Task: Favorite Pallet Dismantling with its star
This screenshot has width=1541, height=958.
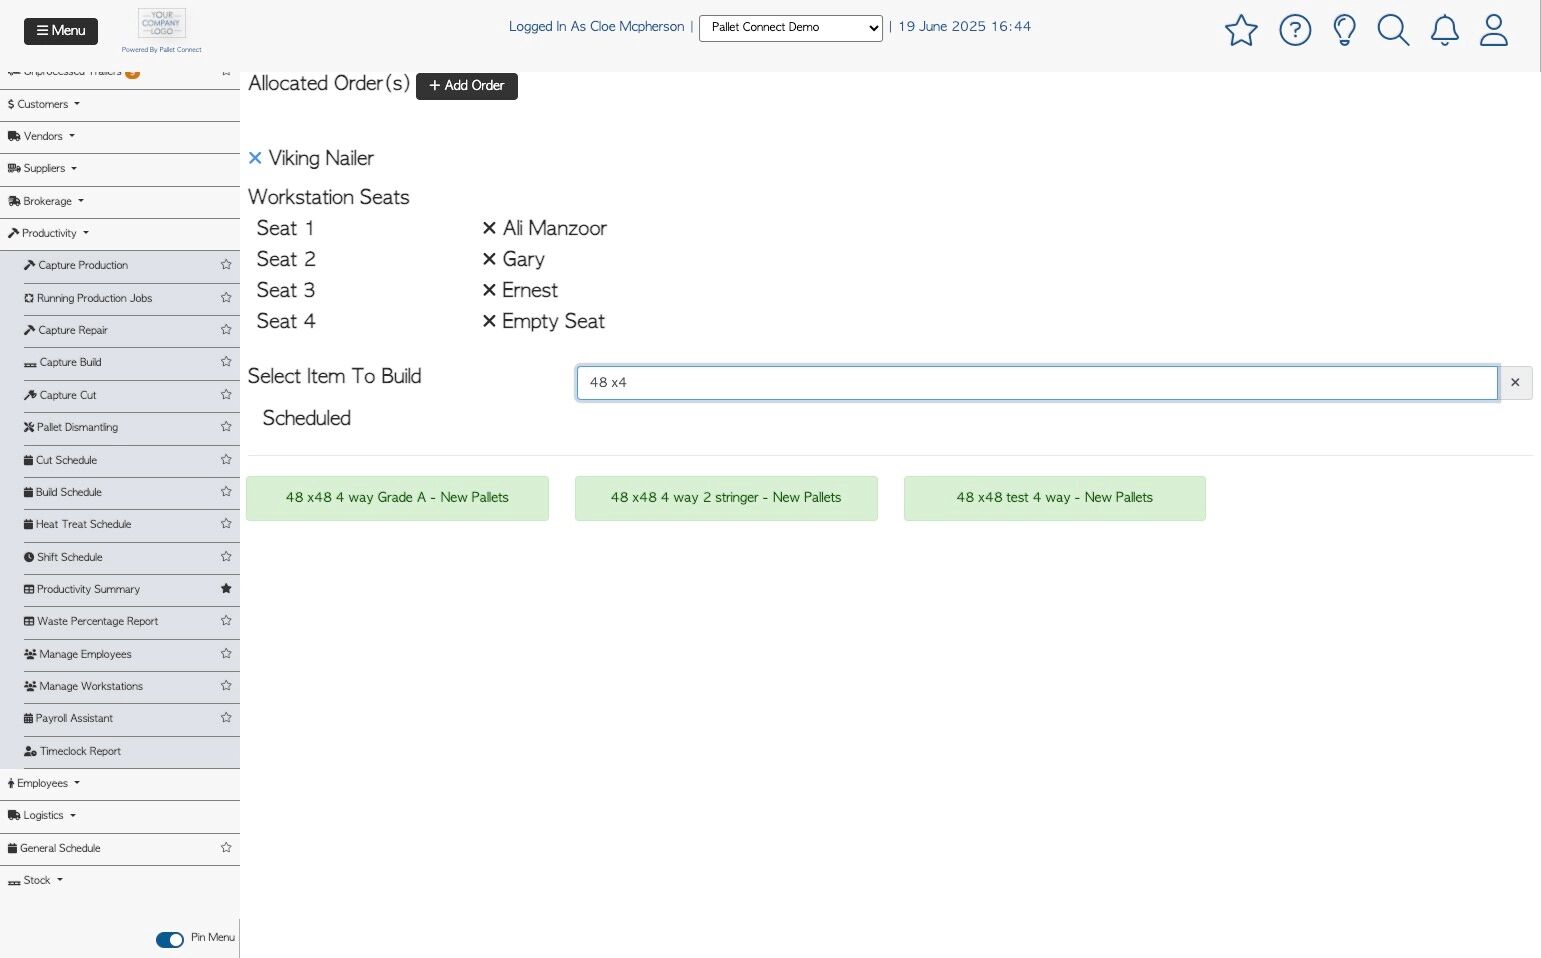Action: coord(226,427)
